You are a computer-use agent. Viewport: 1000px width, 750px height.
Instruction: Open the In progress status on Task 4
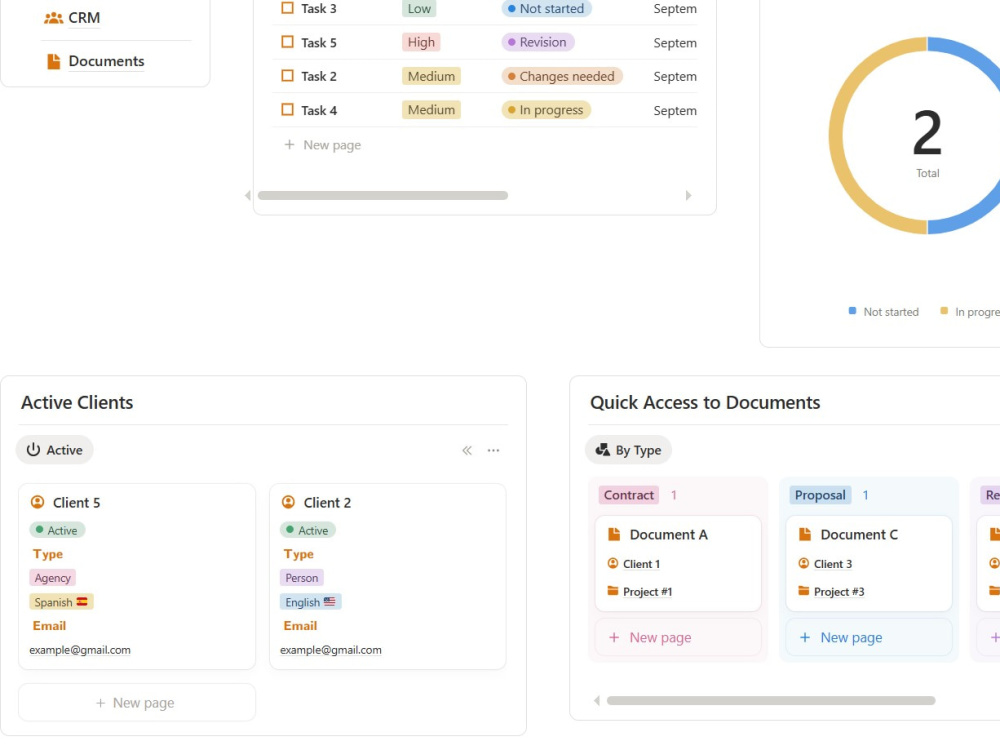tap(547, 110)
